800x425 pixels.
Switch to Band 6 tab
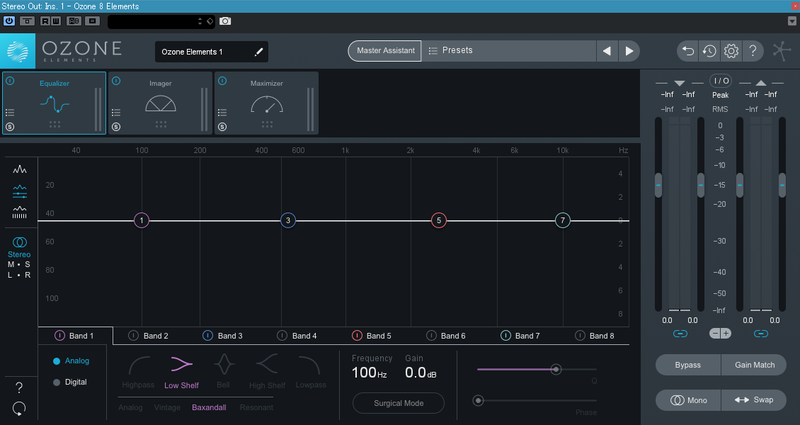[447, 336]
